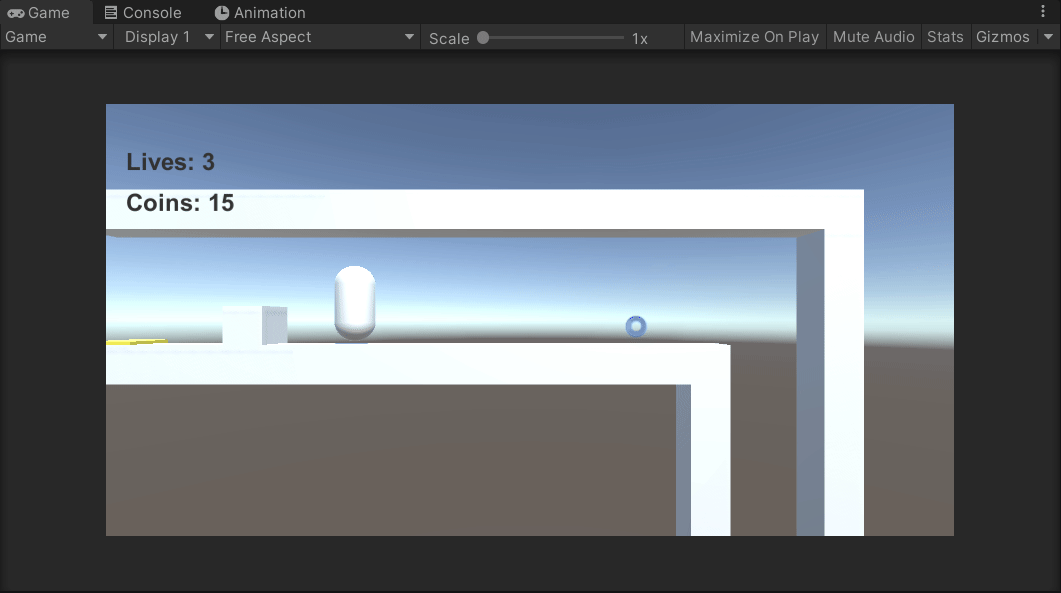Toggle Gizmos display
1061x593 pixels.
(x=1003, y=37)
